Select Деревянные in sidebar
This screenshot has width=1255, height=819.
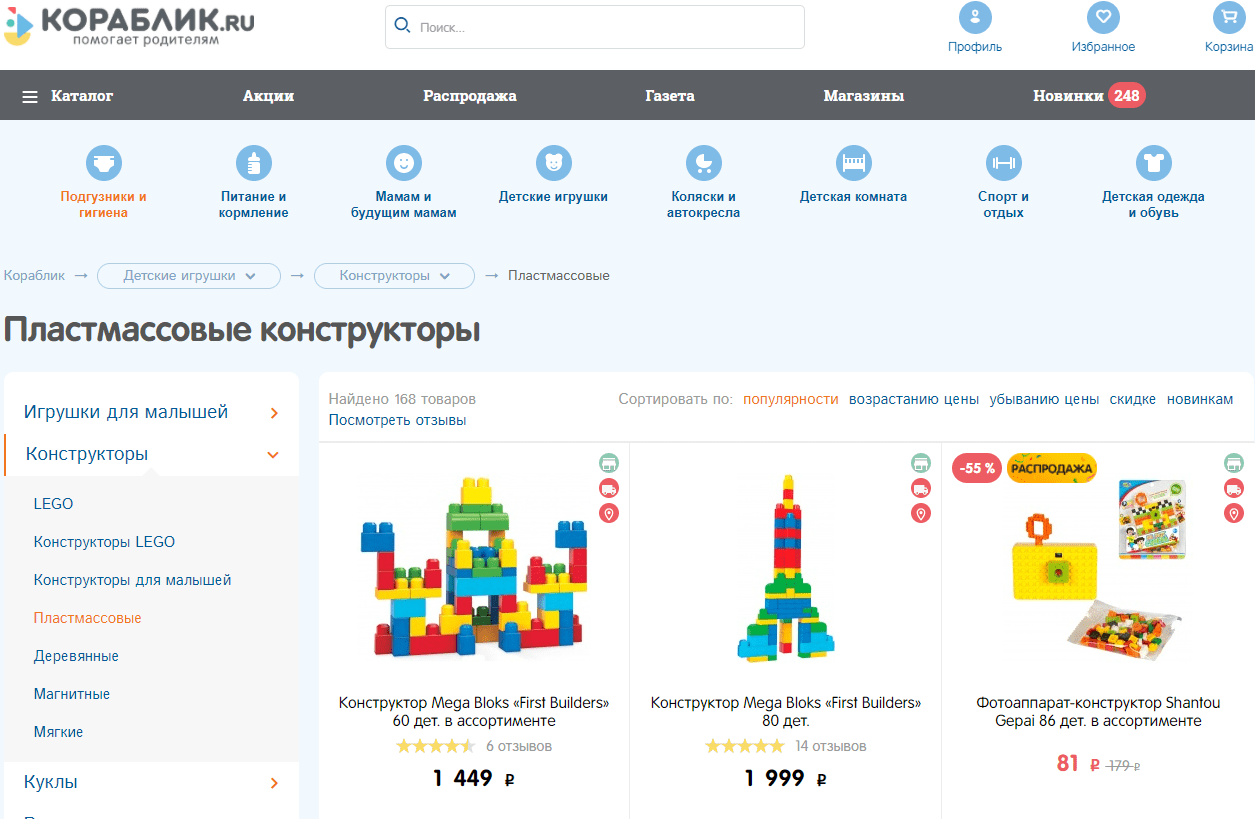click(76, 656)
